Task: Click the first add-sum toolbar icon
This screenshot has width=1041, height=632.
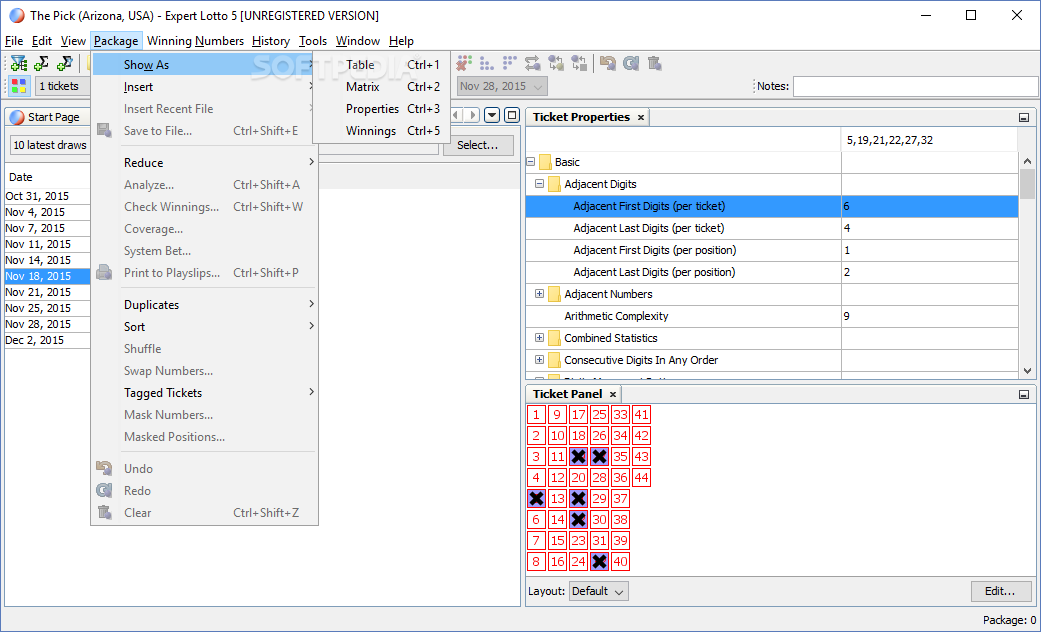Action: click(x=42, y=64)
